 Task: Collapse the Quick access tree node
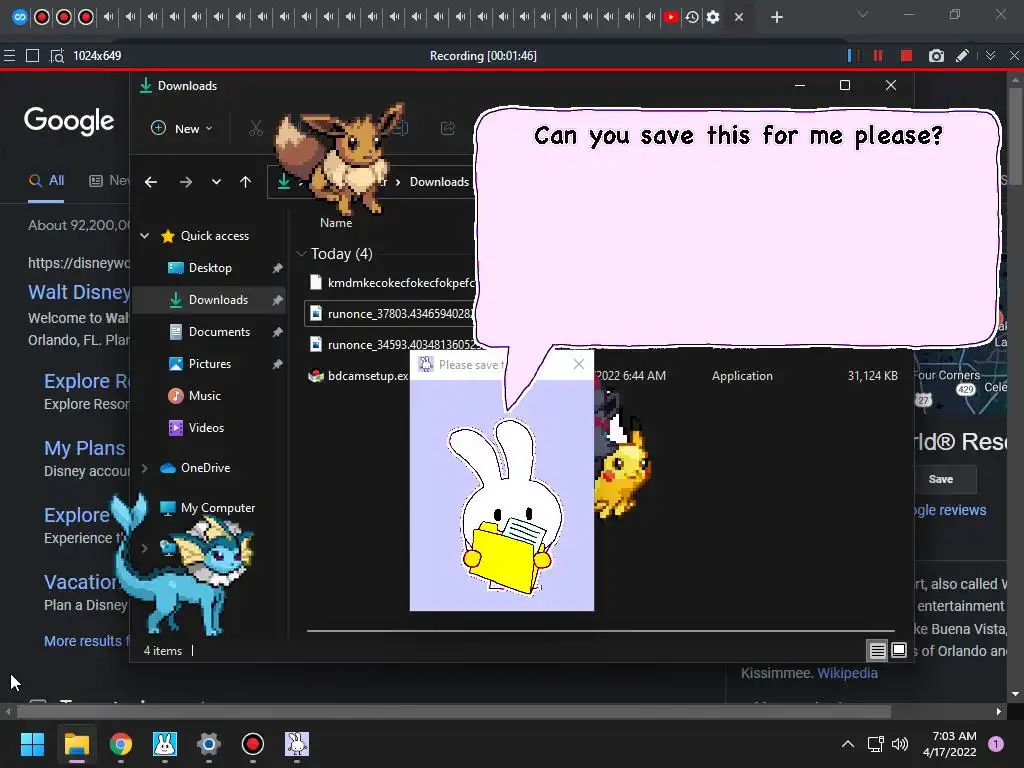click(x=145, y=236)
